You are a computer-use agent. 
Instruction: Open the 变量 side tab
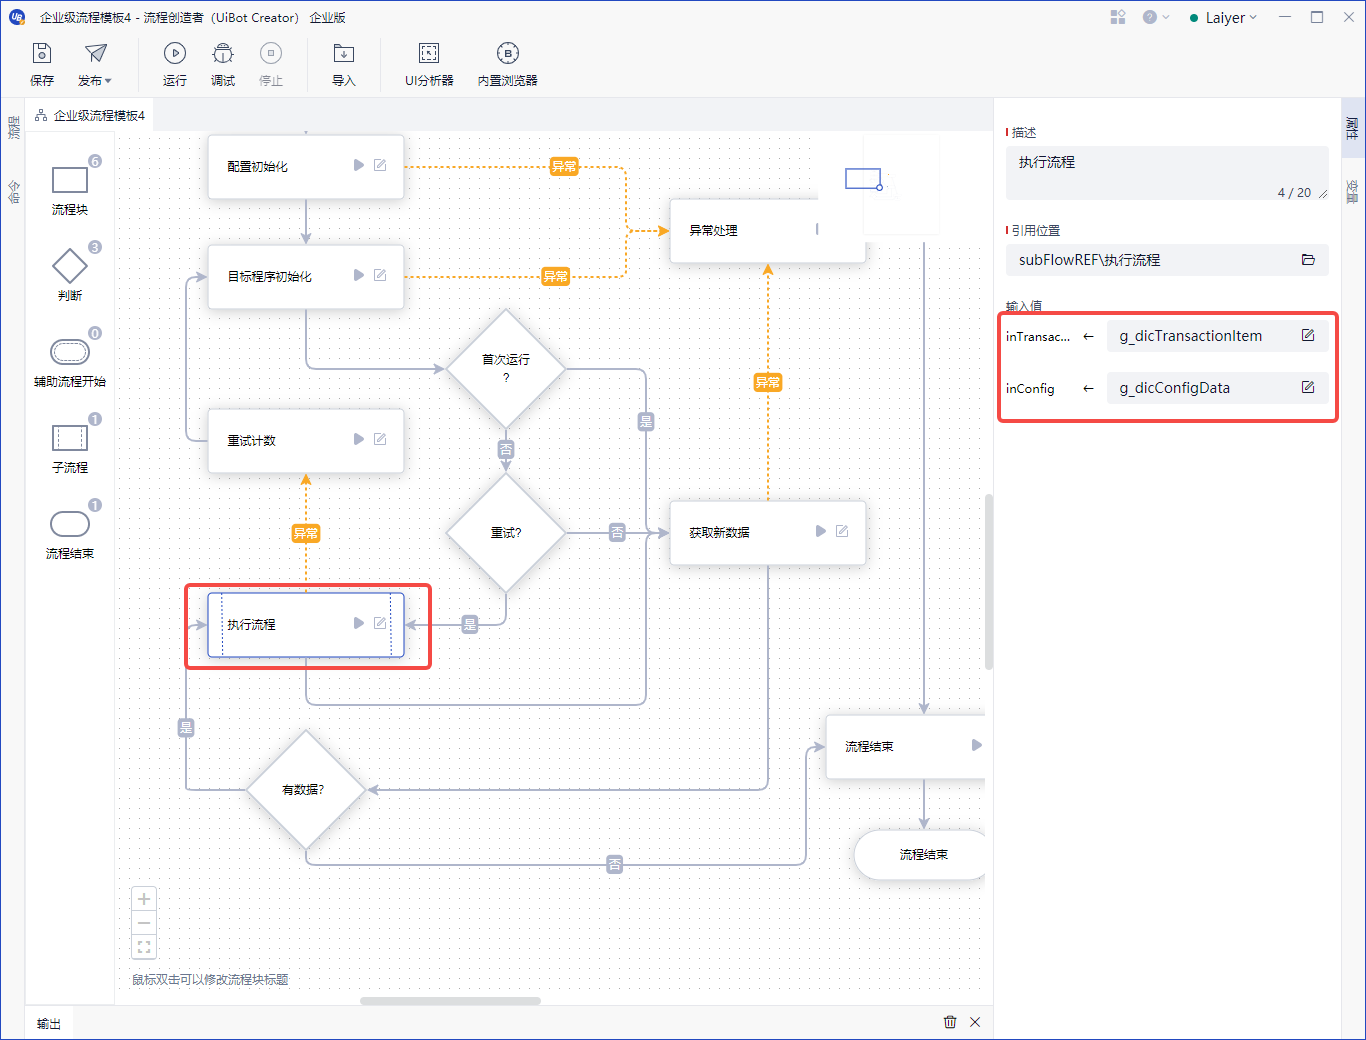[1353, 190]
